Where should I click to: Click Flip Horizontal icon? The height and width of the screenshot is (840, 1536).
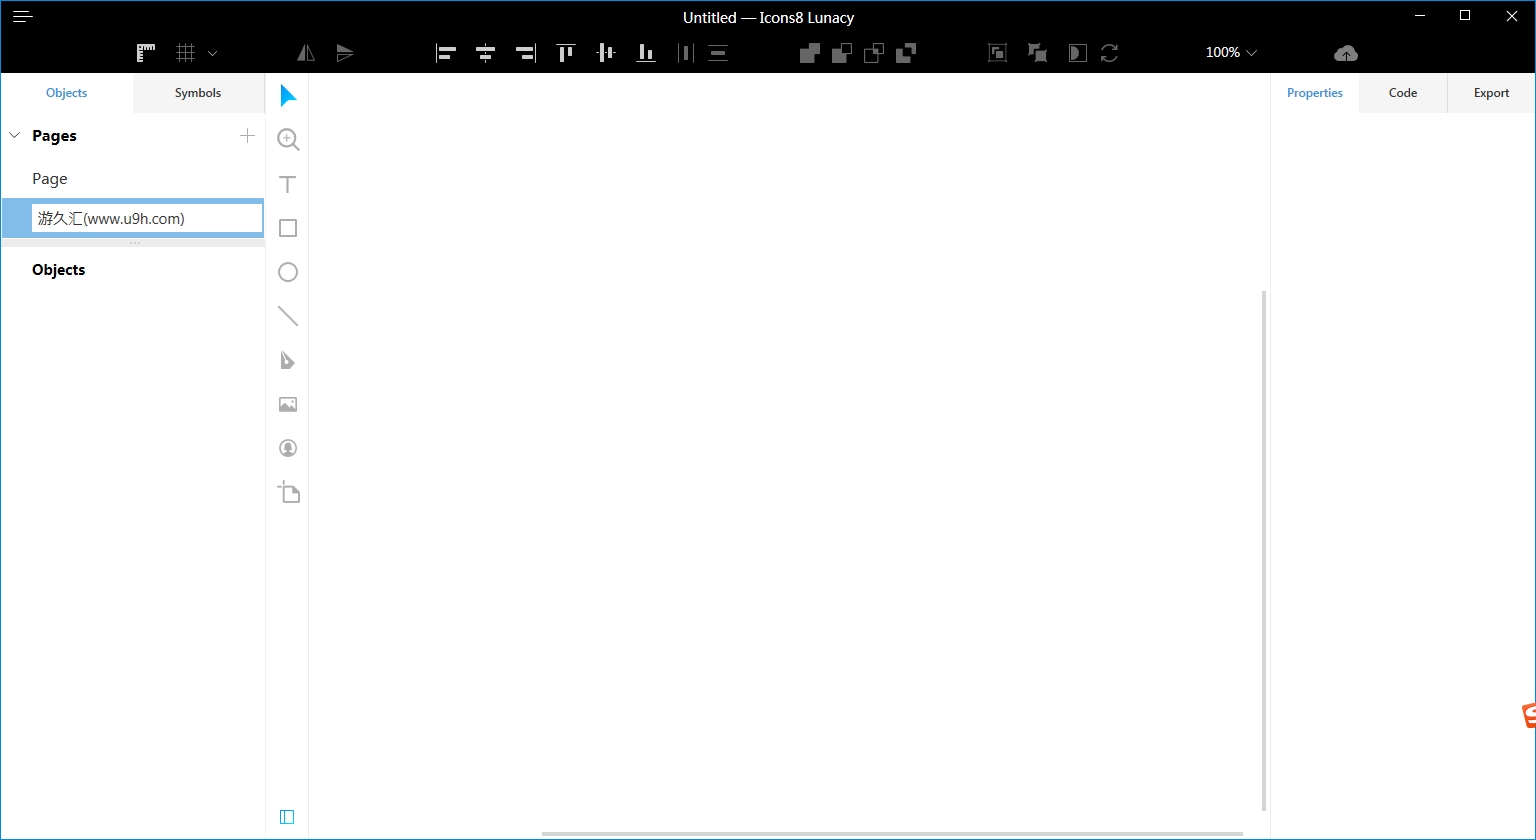point(306,53)
